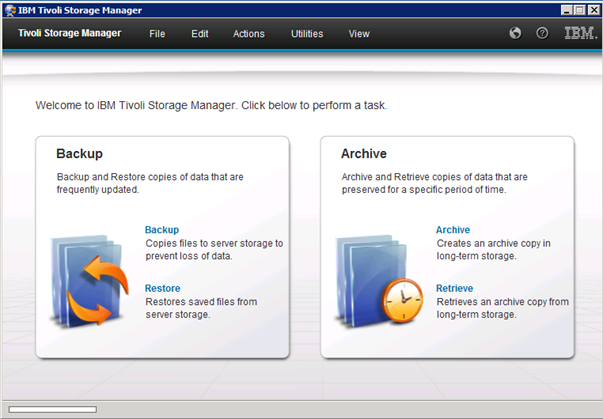Viewport: 603px width, 419px height.
Task: Open the File menu
Action: coord(157,34)
